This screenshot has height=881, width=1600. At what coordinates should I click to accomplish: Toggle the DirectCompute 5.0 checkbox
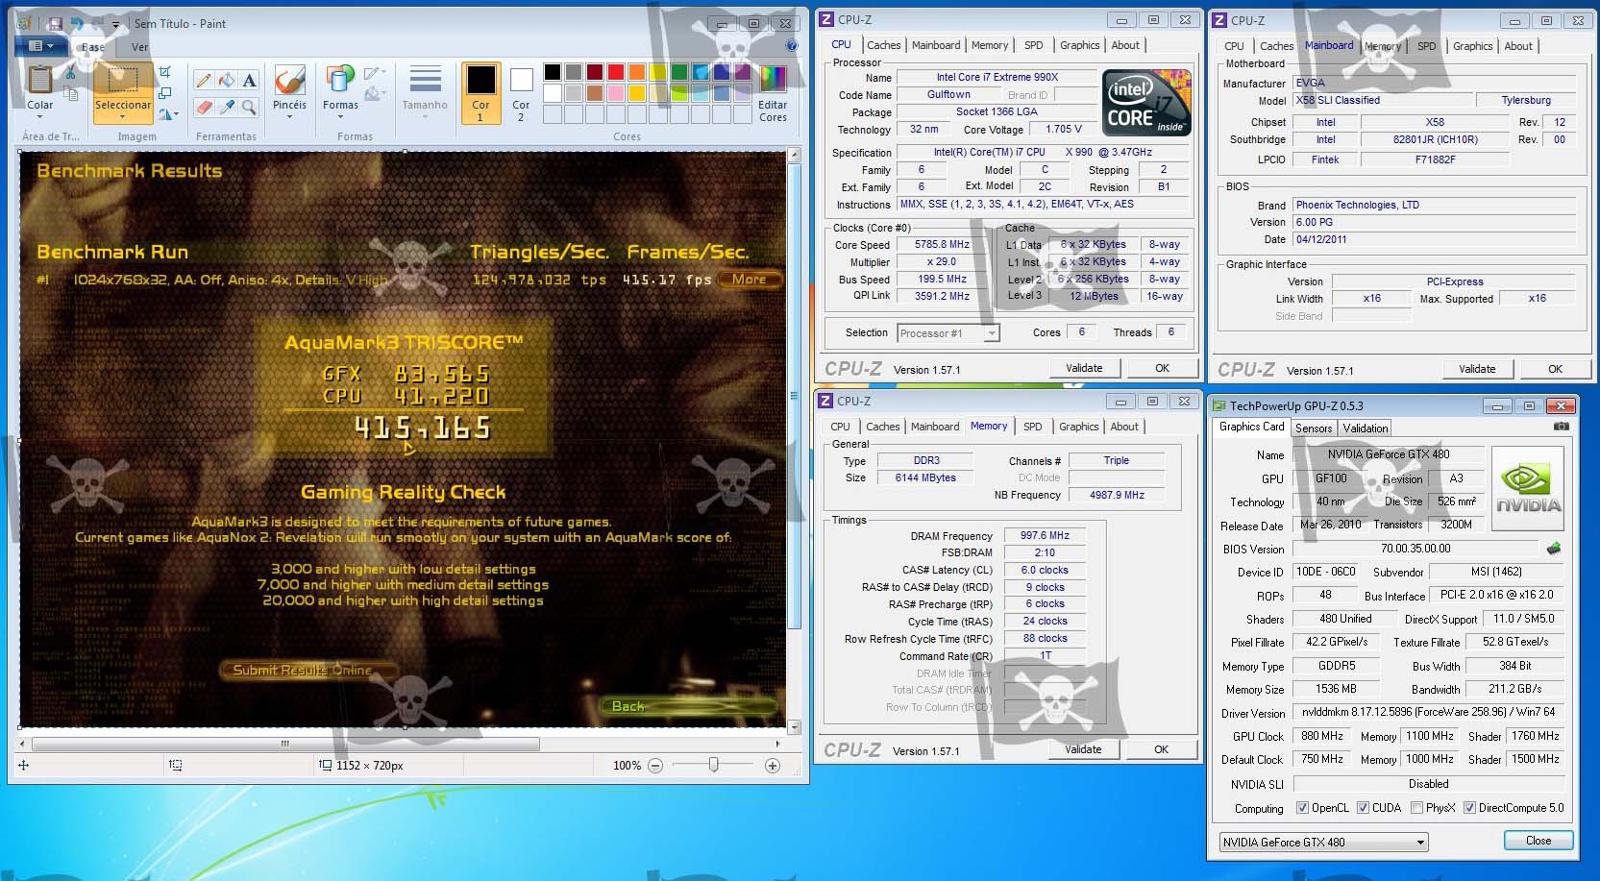[1469, 808]
